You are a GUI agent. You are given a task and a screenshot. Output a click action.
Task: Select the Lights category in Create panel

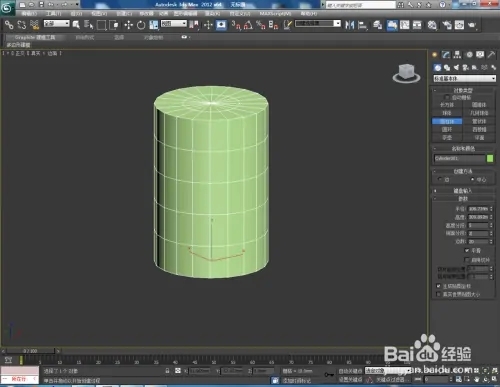(x=456, y=68)
